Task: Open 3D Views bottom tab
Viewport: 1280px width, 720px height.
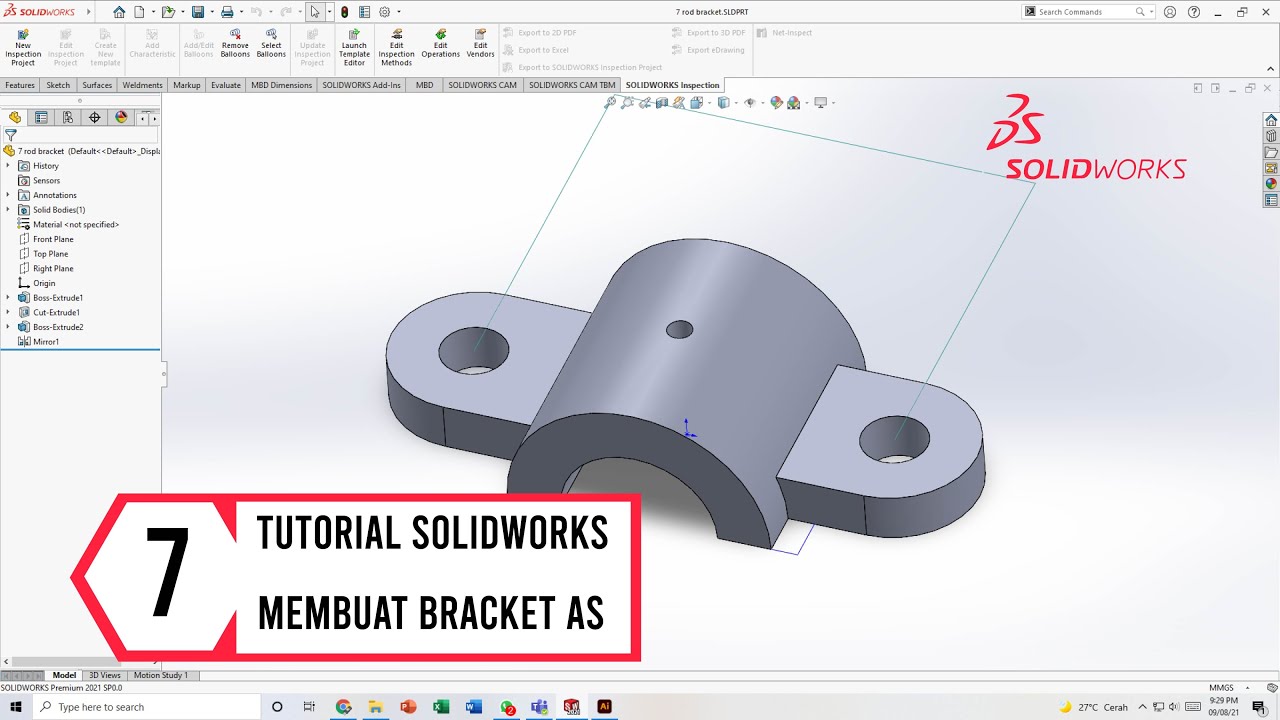Action: click(105, 675)
